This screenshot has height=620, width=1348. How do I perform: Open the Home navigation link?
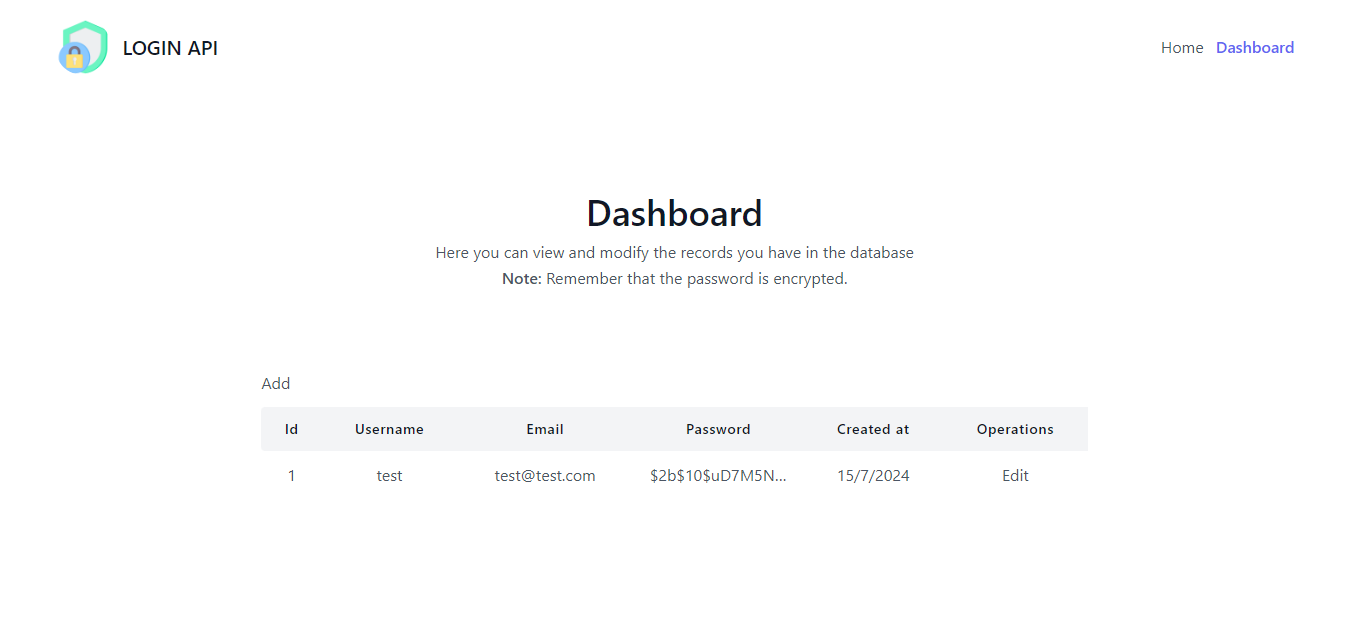[x=1182, y=47]
